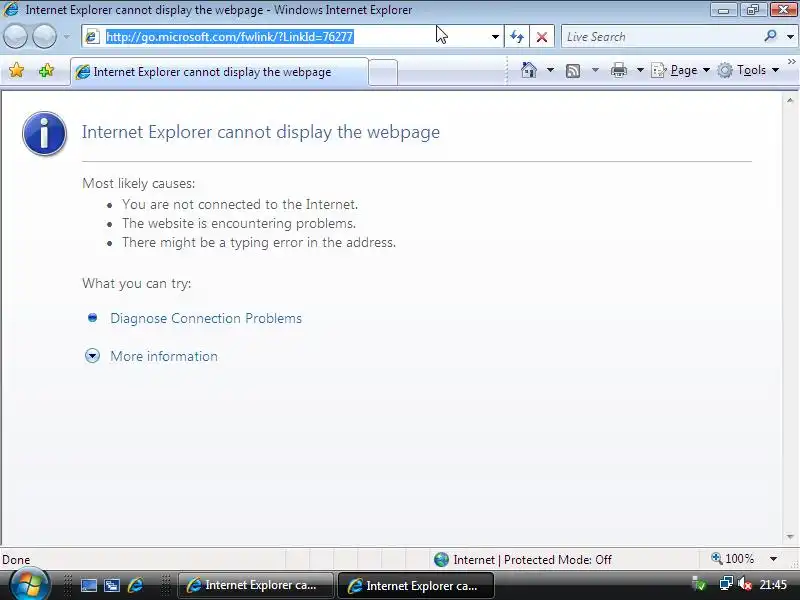Viewport: 800px width, 600px height.
Task: Click the Forward navigation button
Action: pyautogui.click(x=44, y=37)
